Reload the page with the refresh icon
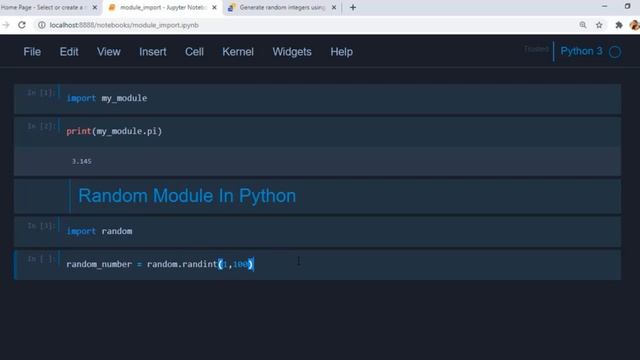Viewport: 640px width, 360px height. click(x=22, y=25)
